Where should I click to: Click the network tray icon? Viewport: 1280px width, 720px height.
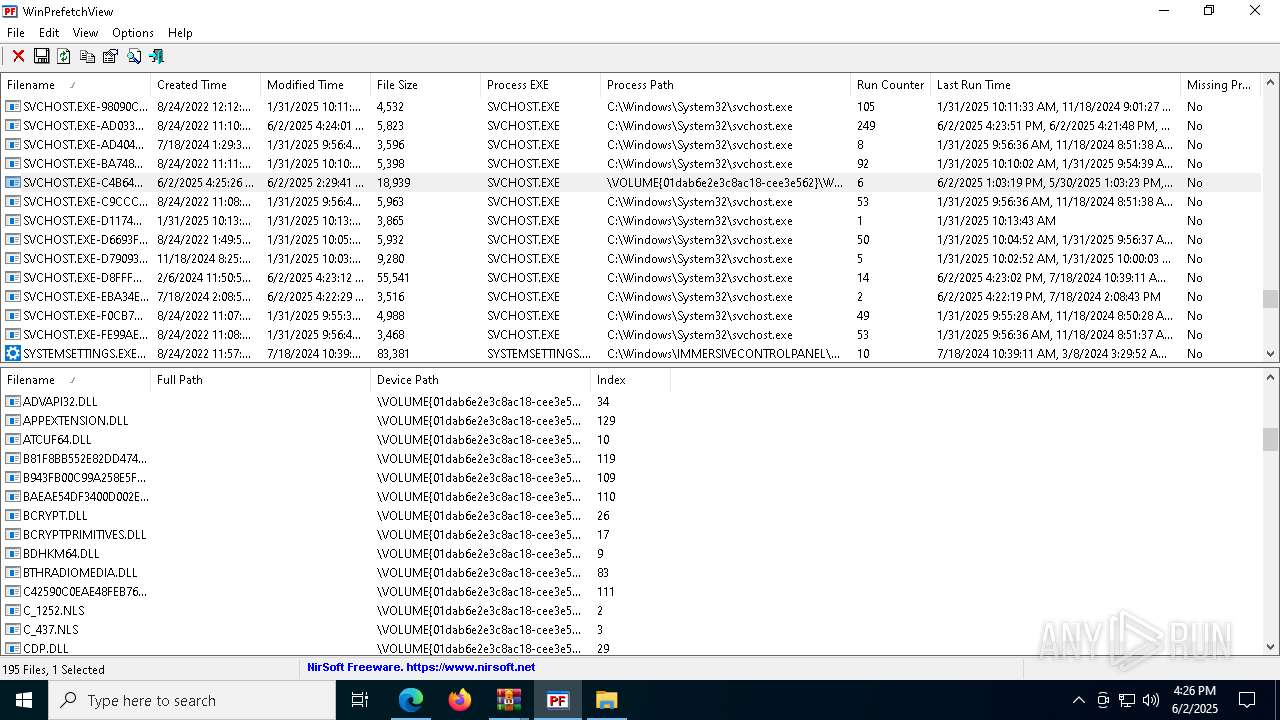[1127, 700]
